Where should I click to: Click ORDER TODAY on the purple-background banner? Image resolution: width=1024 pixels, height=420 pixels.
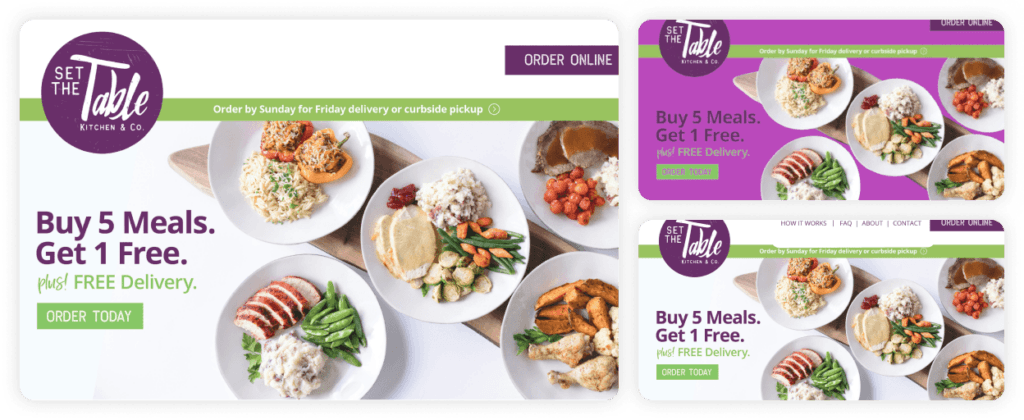point(687,172)
